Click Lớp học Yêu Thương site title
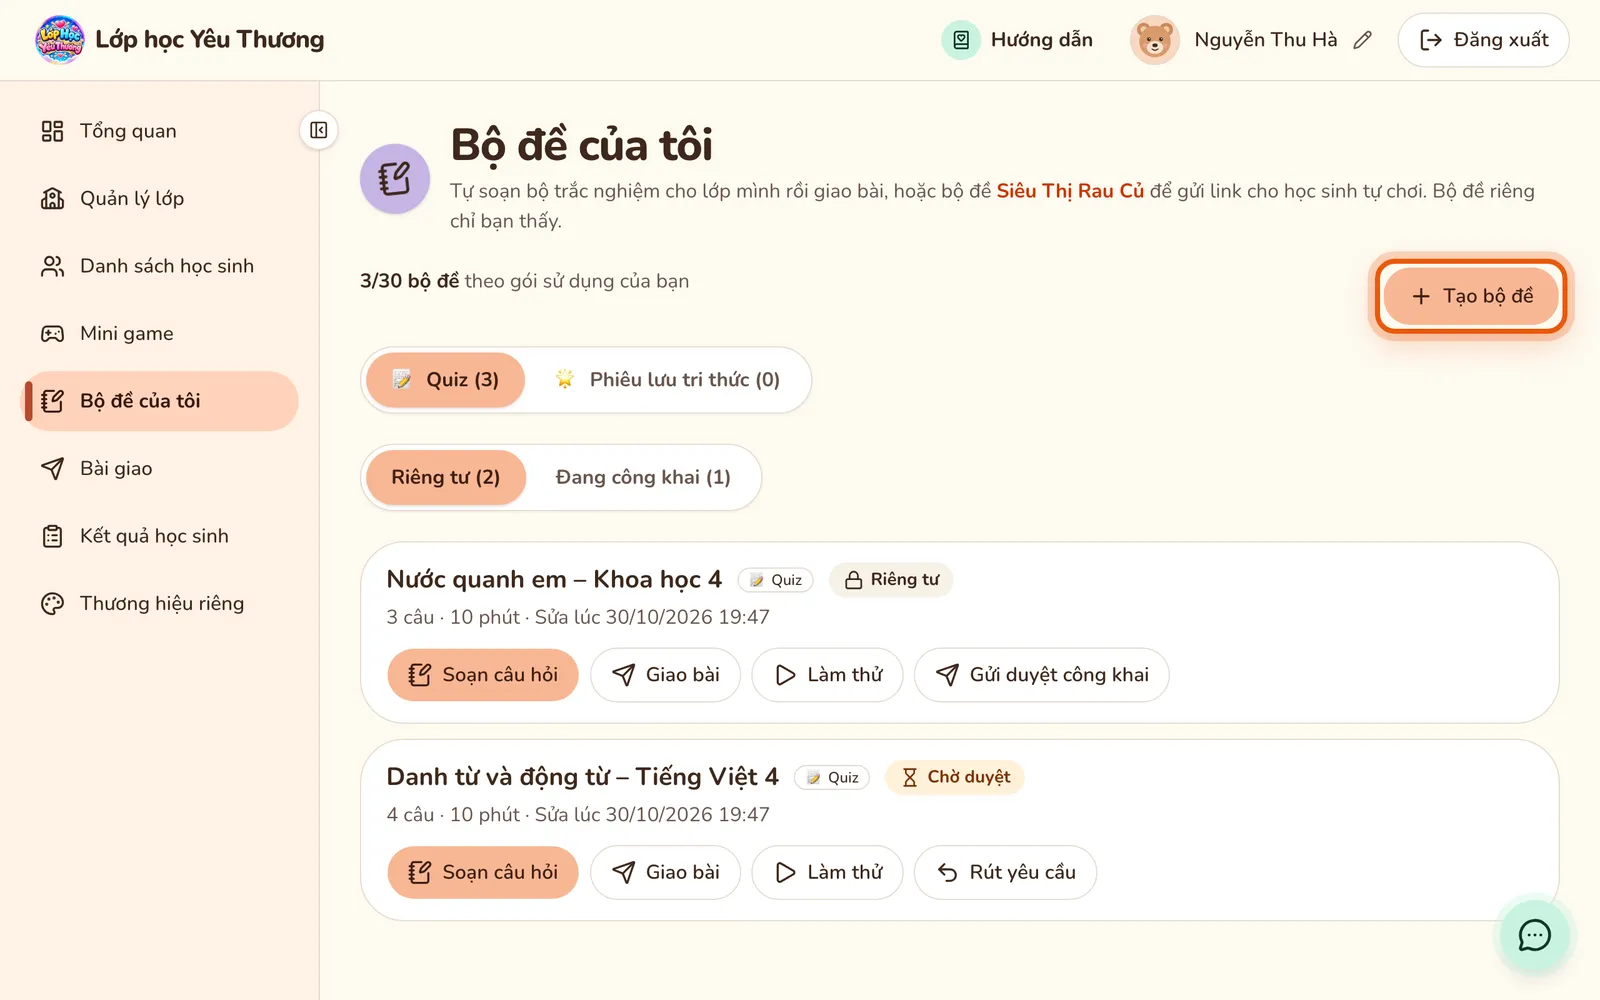This screenshot has height=1000, width=1600. coord(210,40)
